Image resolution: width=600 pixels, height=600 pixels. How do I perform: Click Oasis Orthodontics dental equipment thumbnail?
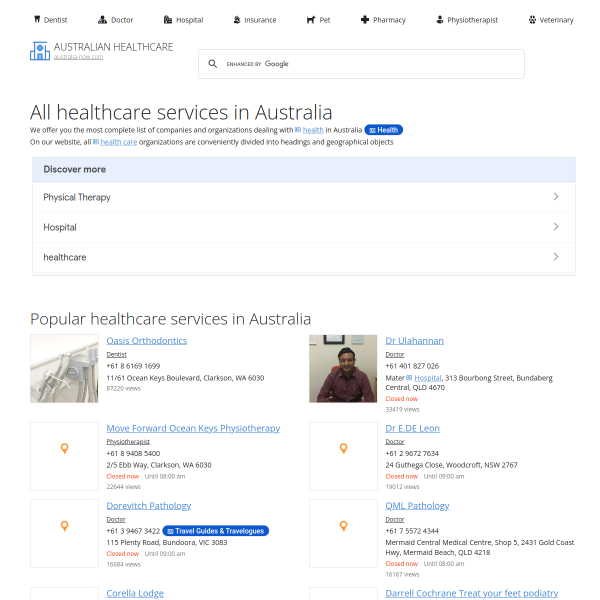click(x=64, y=368)
